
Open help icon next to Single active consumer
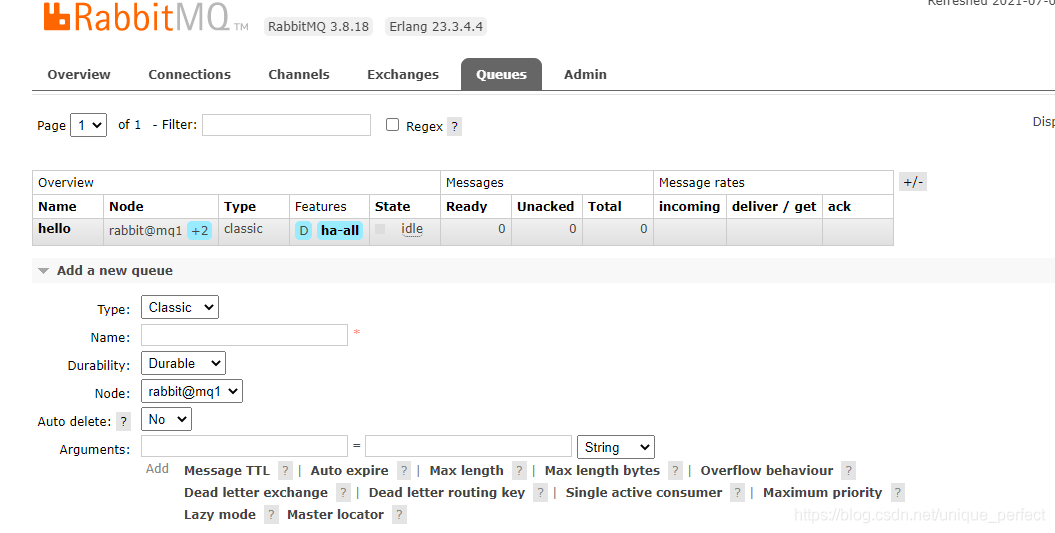[737, 493]
